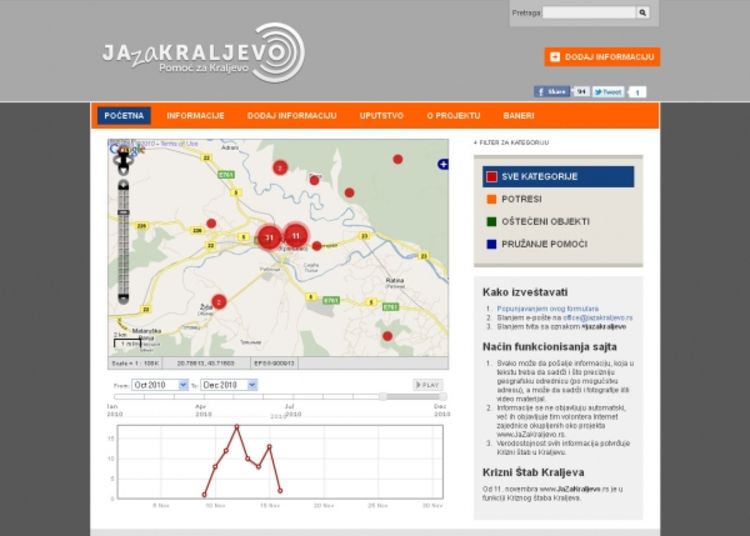The width and height of the screenshot is (750, 536).
Task: Expand the map layer switcher plus icon
Action: coord(443,164)
